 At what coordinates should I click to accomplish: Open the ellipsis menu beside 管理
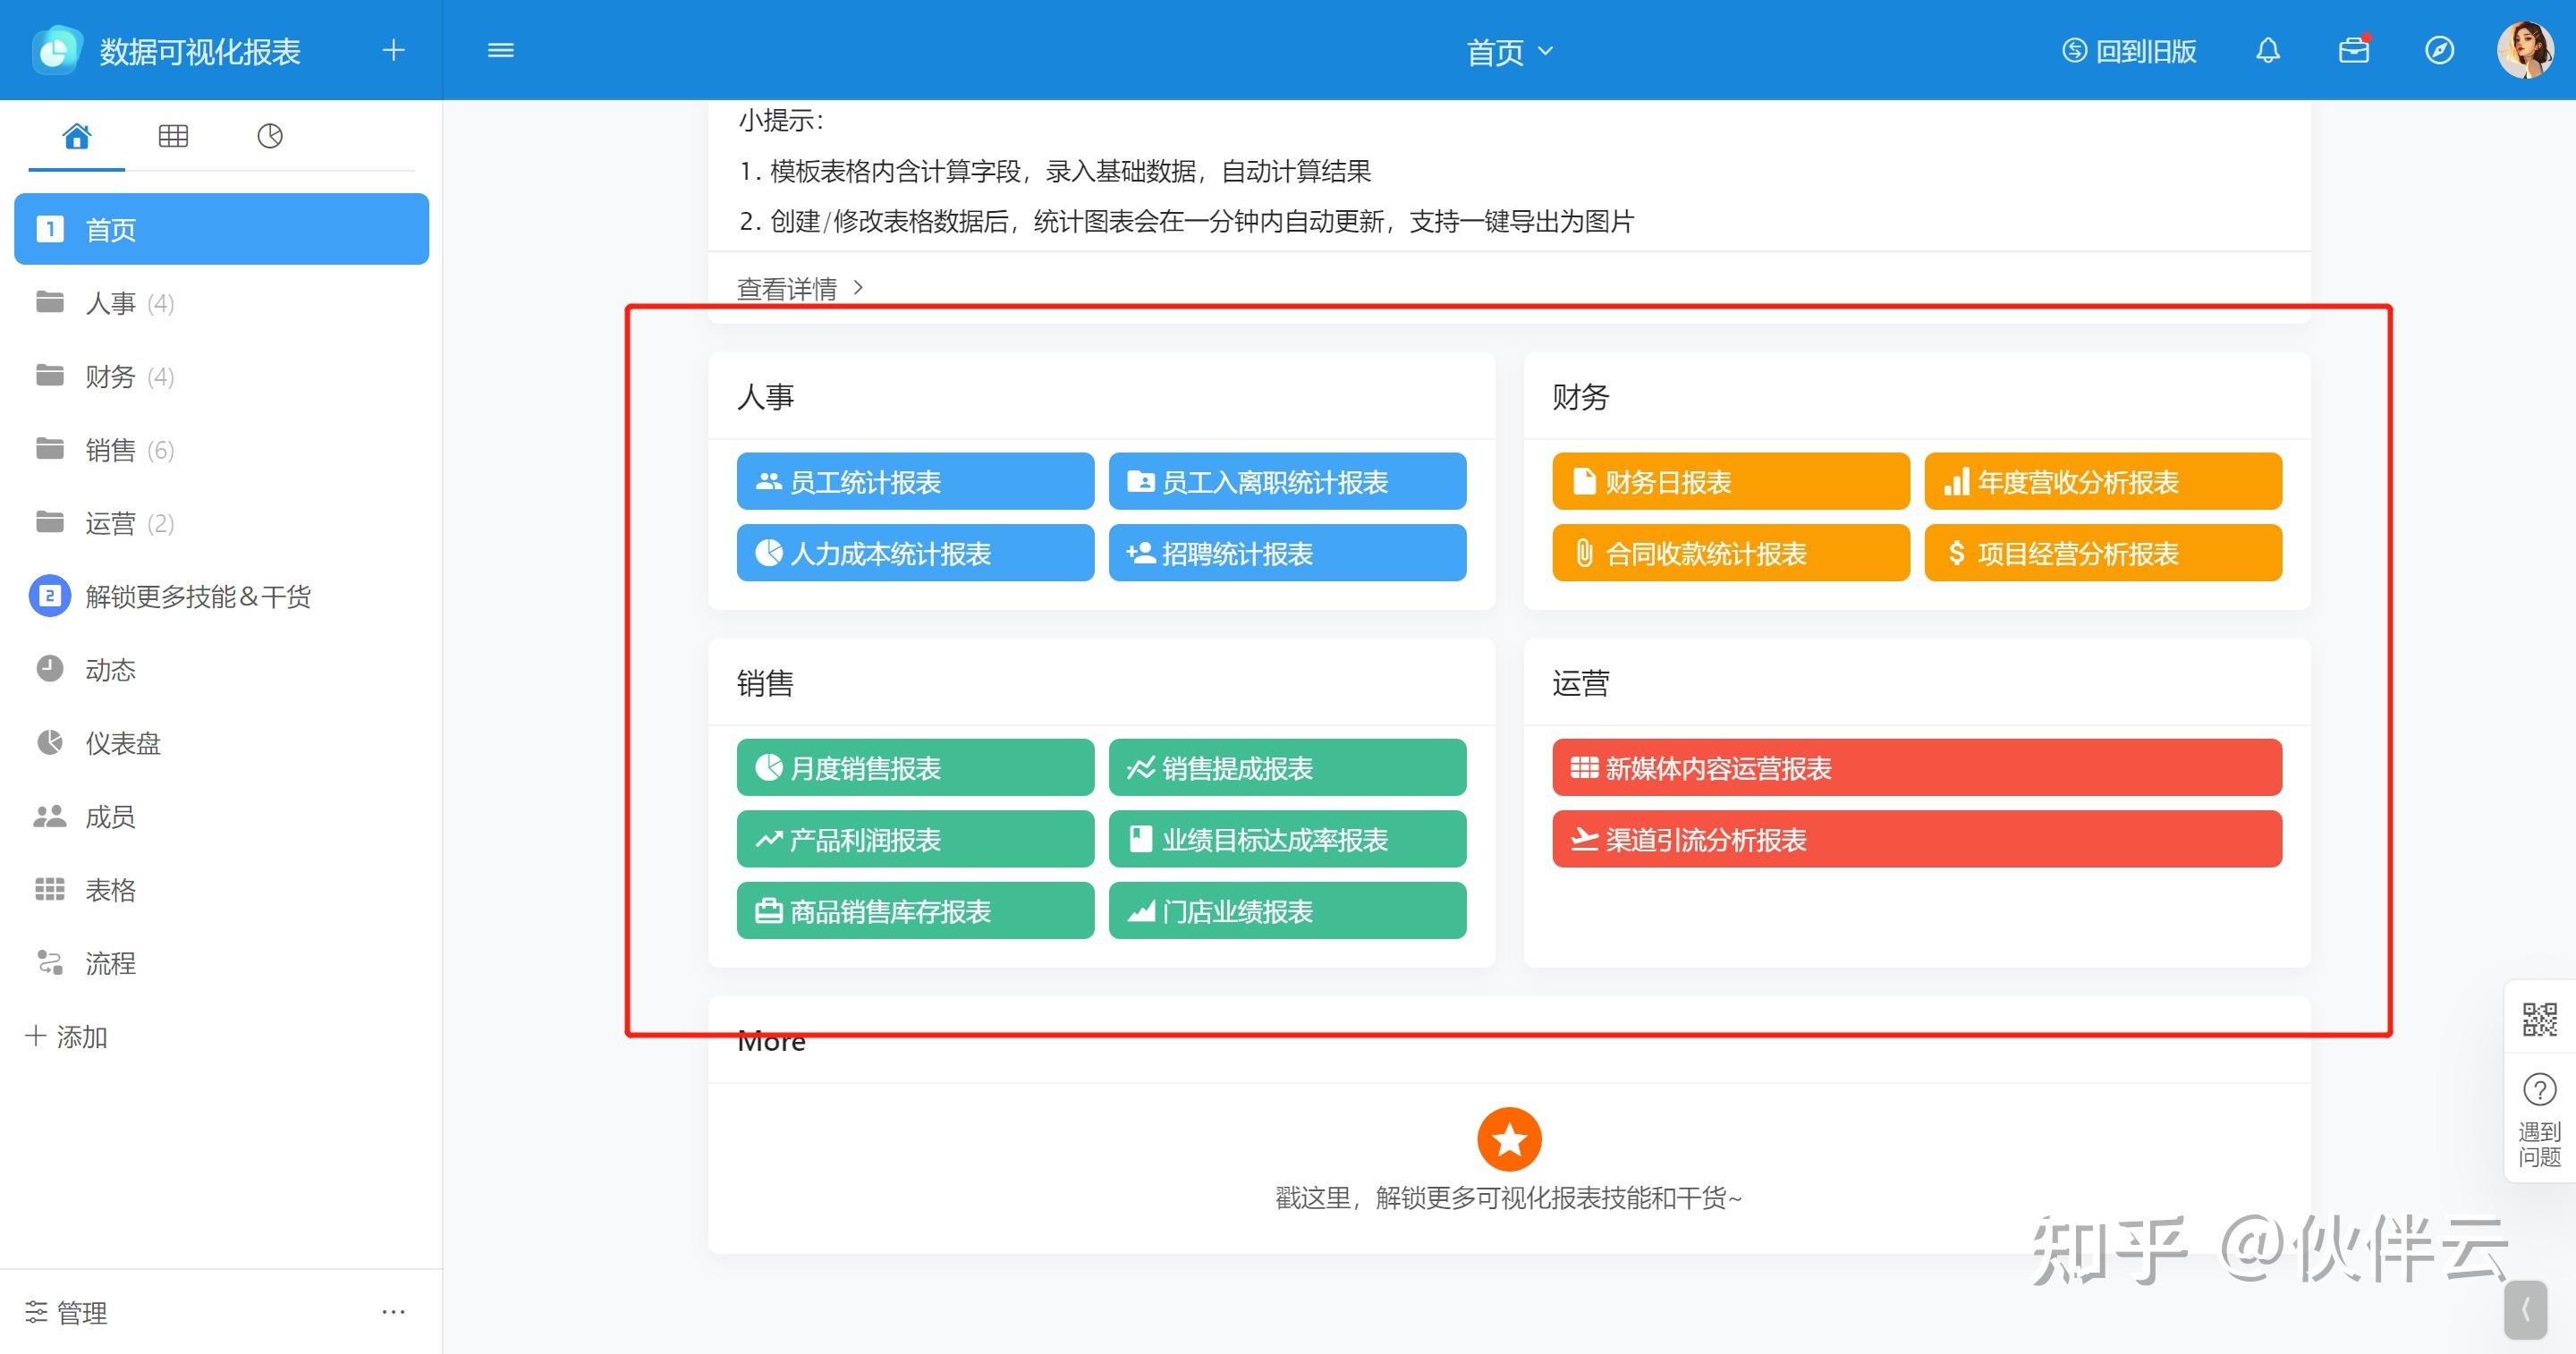pyautogui.click(x=393, y=1311)
